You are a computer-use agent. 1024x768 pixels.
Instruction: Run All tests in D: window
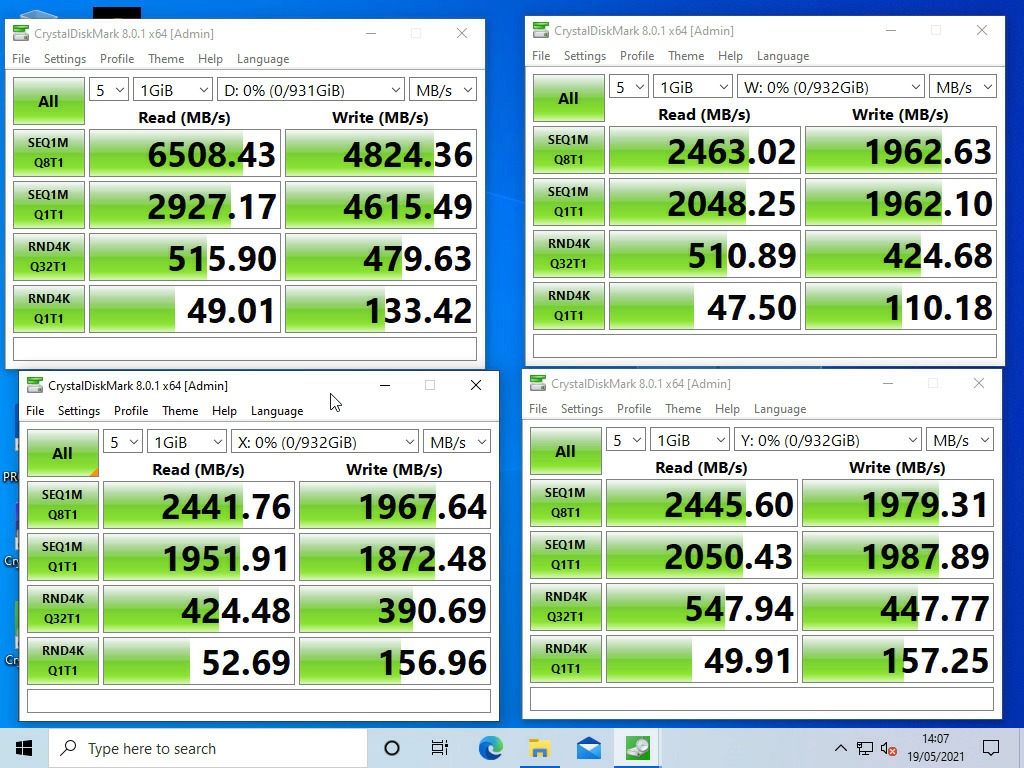(48, 101)
